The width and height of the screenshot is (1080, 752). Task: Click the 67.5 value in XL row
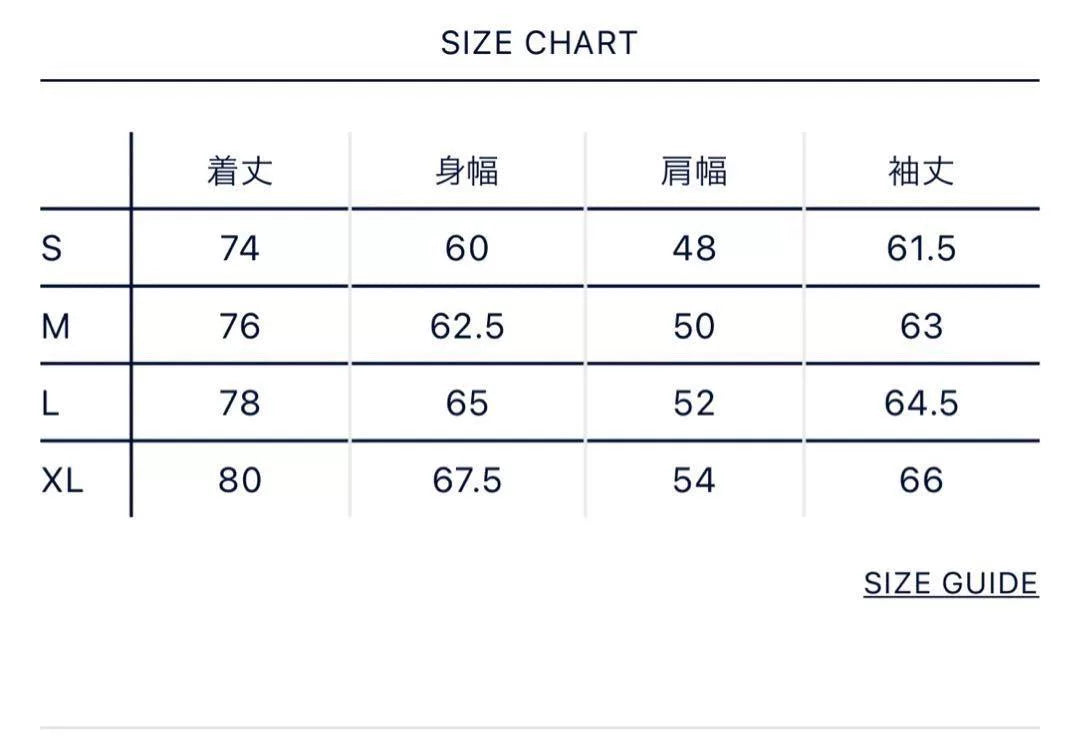467,480
